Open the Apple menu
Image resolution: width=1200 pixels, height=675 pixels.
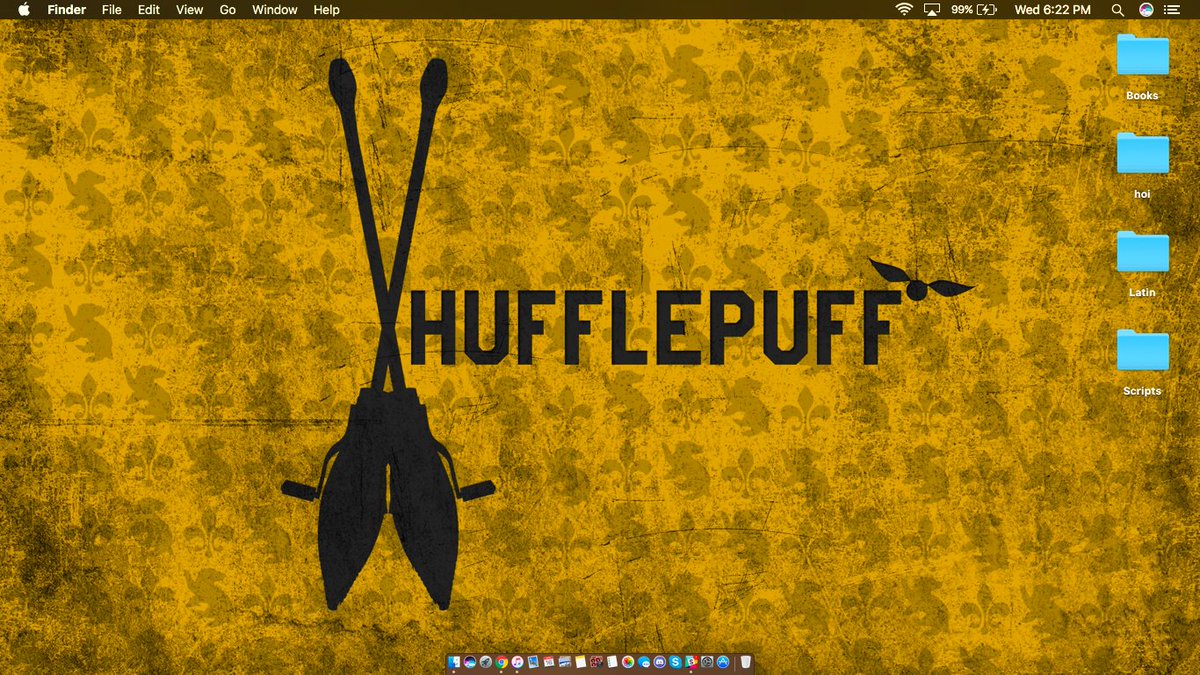tap(24, 10)
